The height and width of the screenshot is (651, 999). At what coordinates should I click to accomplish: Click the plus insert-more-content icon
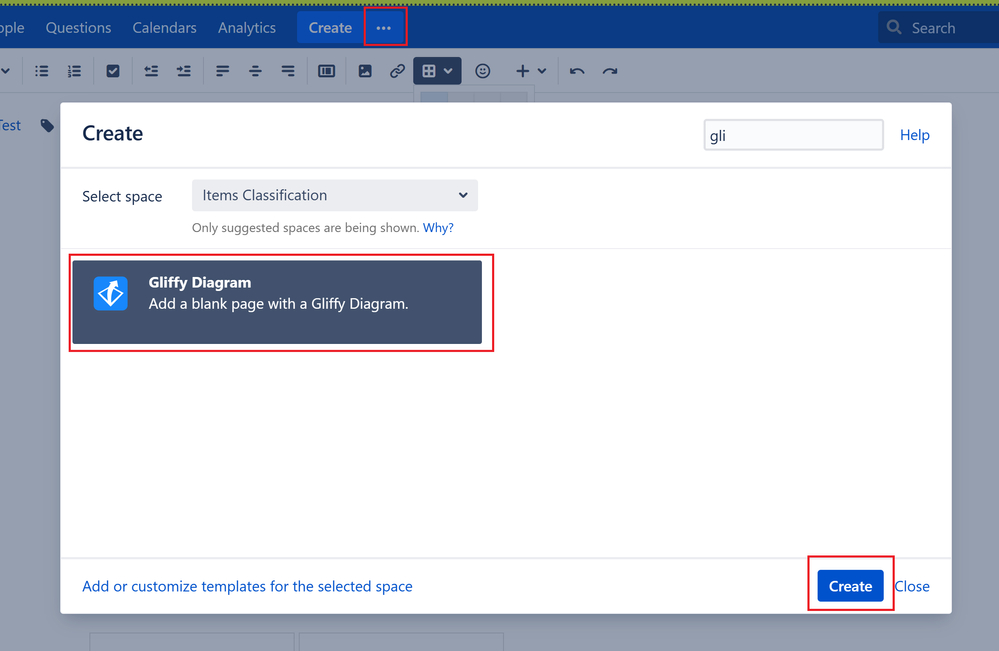[x=522, y=71]
